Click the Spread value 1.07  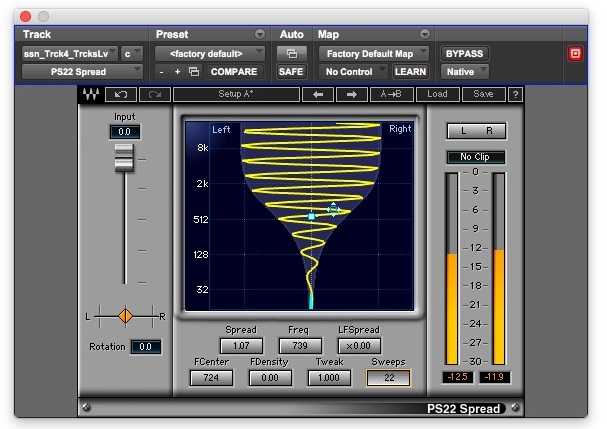pos(241,346)
